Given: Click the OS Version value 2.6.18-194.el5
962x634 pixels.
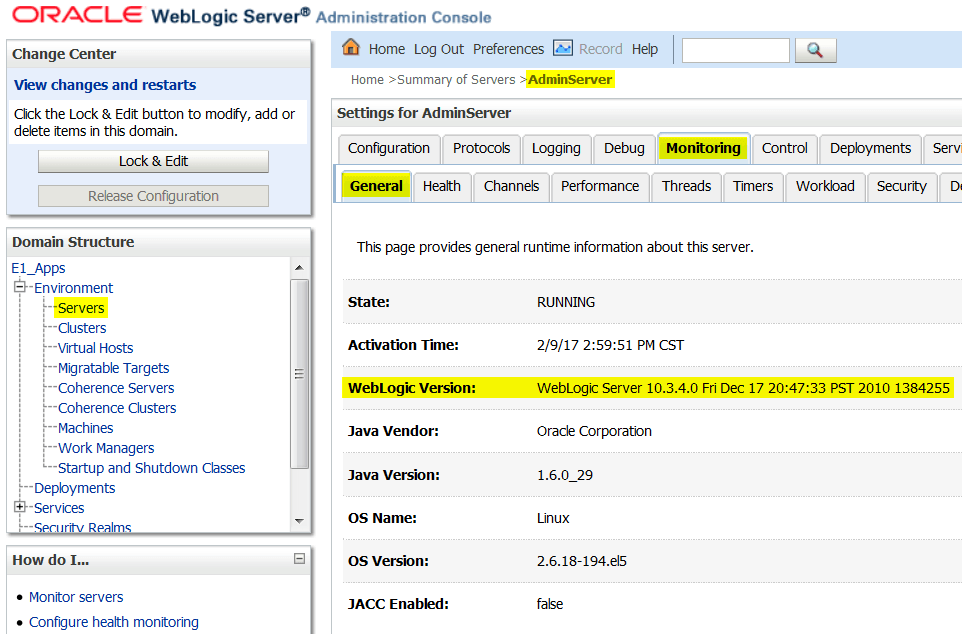Looking at the screenshot, I should tap(582, 561).
